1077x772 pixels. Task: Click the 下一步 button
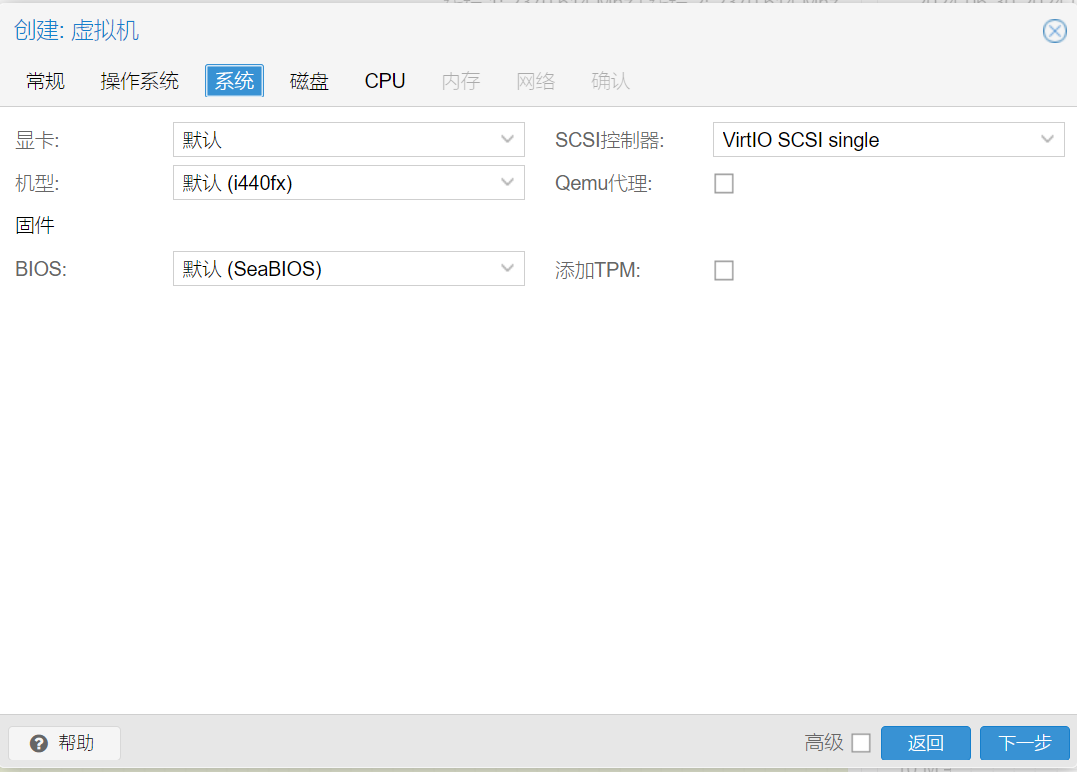point(1025,743)
